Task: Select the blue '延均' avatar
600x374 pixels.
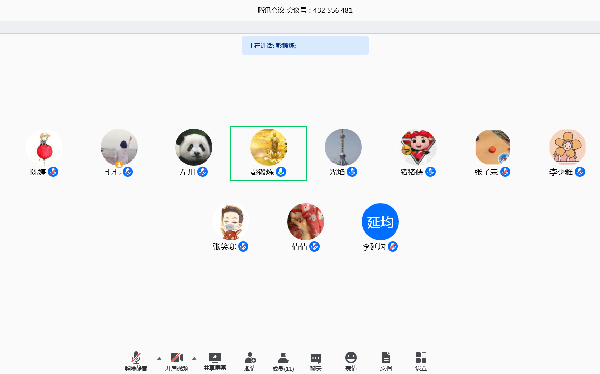Action: click(x=380, y=222)
